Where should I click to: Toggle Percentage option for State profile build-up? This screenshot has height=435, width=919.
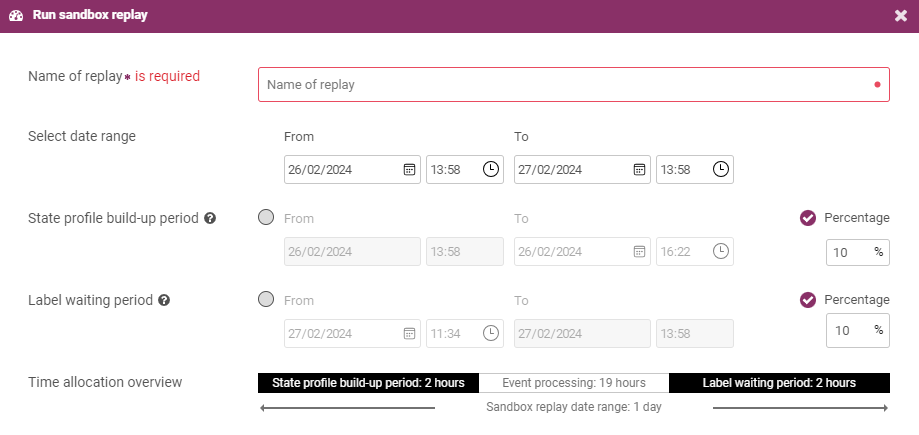(x=808, y=218)
